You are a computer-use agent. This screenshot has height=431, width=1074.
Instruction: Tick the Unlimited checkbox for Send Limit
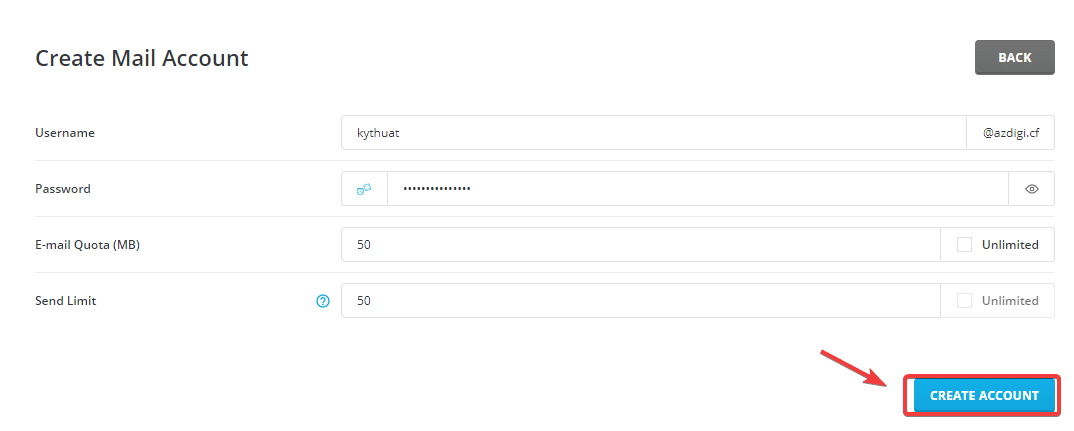(x=964, y=300)
